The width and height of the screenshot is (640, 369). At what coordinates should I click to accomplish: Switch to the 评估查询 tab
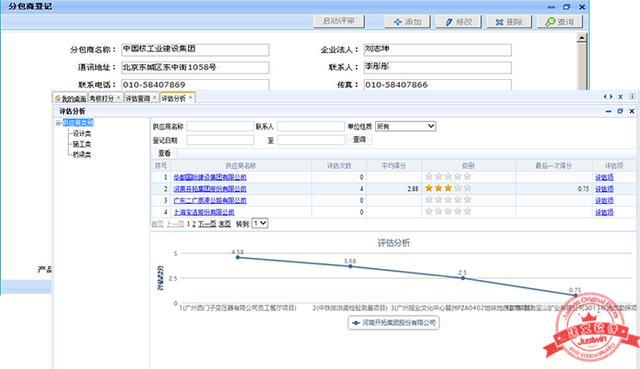tap(138, 98)
